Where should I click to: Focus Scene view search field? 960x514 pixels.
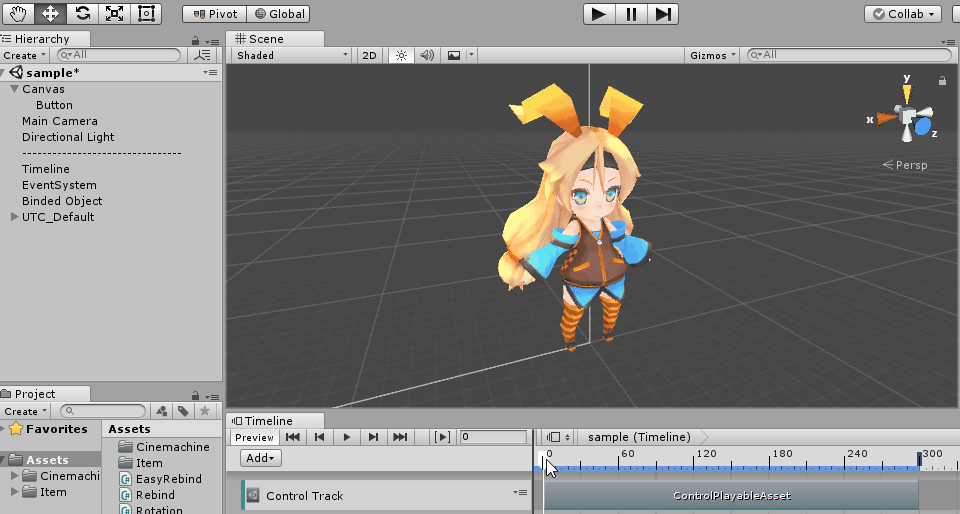pyautogui.click(x=849, y=55)
